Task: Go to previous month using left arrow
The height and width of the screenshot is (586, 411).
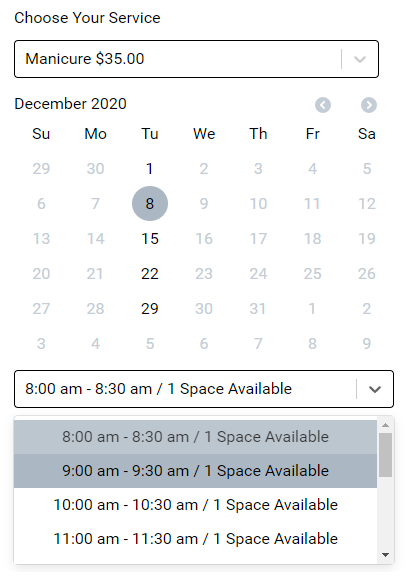Action: [323, 105]
